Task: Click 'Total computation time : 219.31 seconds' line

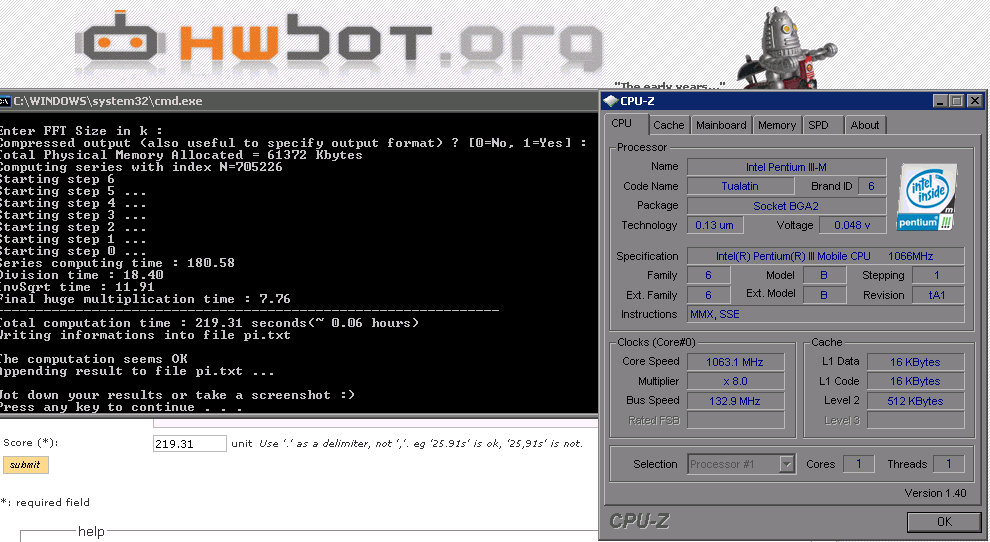Action: pyautogui.click(x=209, y=323)
